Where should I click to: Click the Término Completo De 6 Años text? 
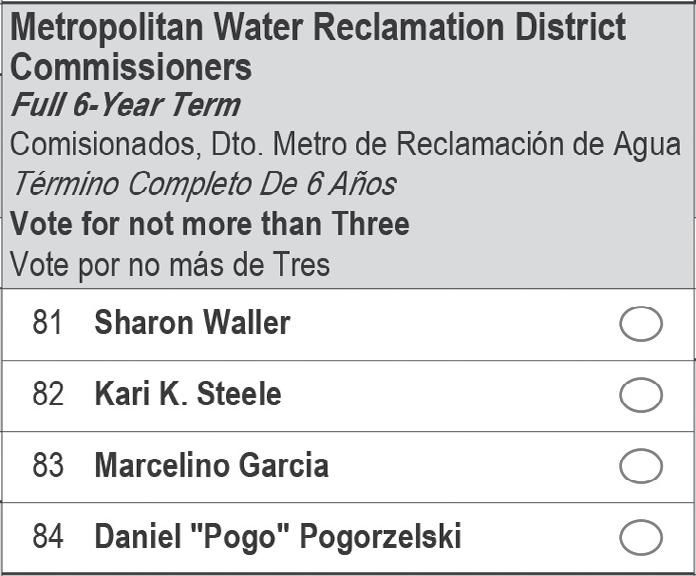tap(205, 183)
